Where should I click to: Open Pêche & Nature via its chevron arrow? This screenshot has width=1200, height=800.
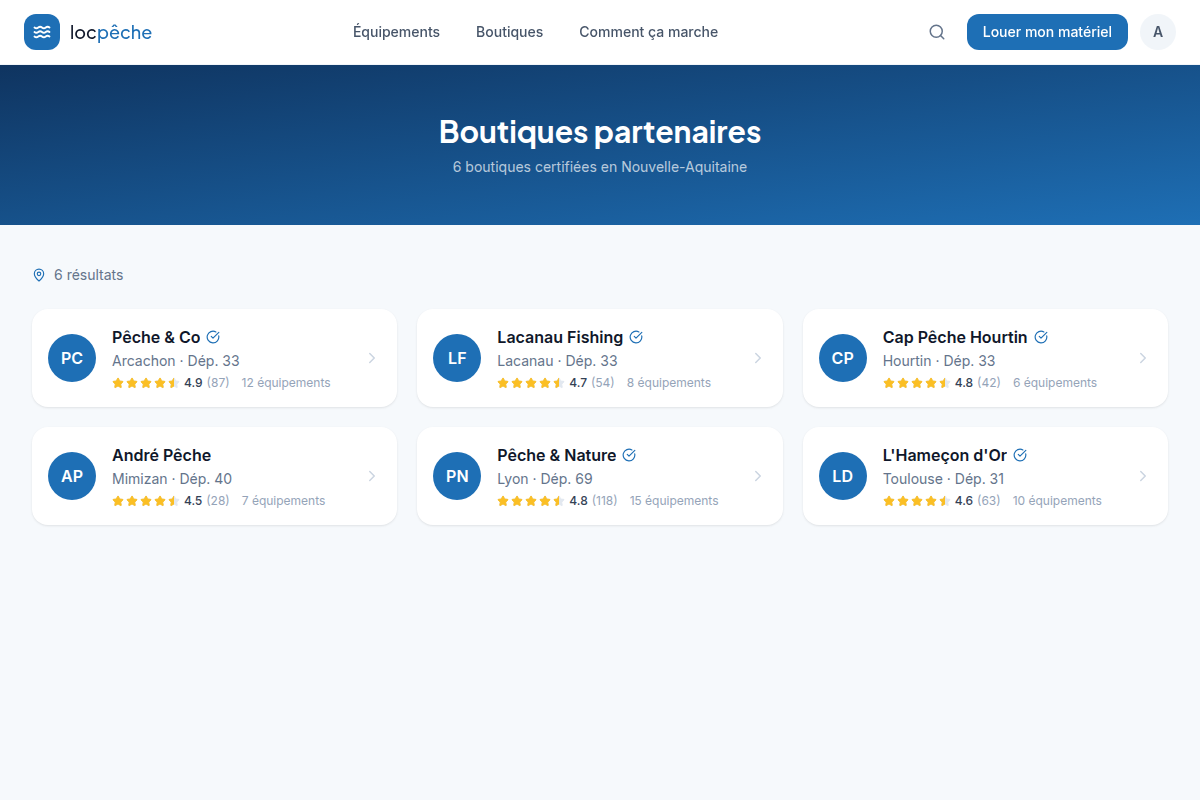tap(758, 476)
